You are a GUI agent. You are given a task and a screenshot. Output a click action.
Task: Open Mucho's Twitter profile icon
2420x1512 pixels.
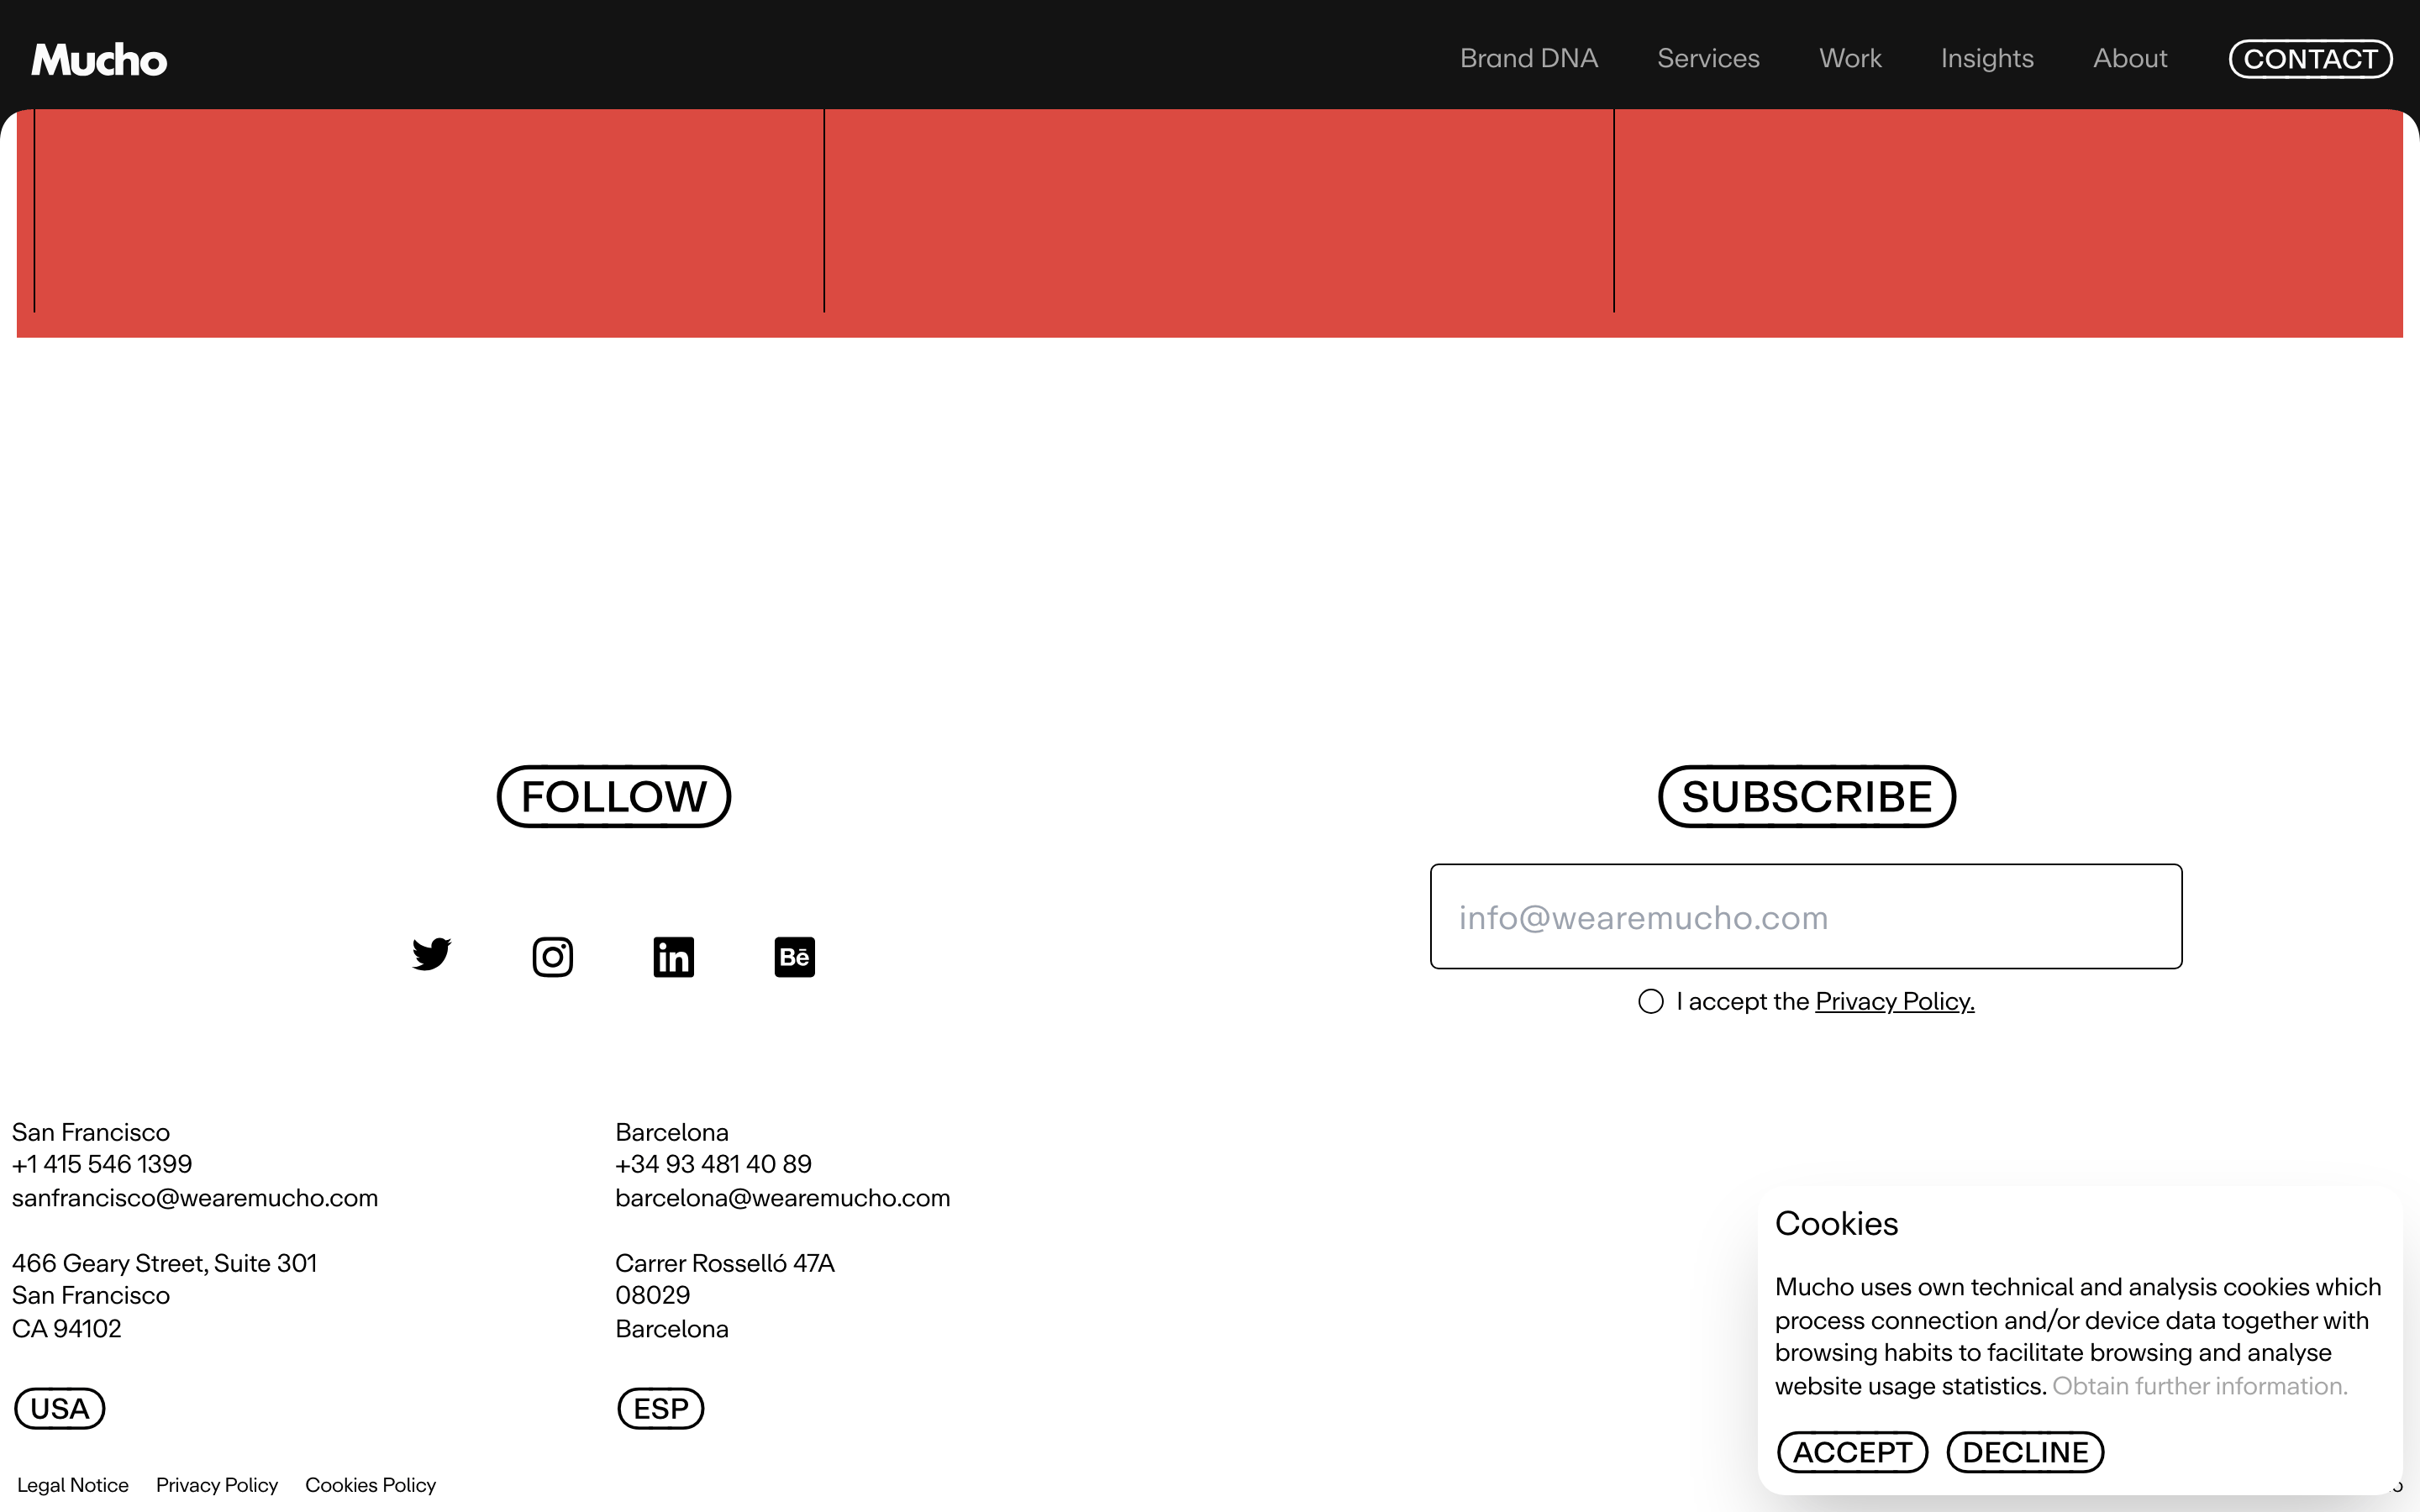click(431, 956)
